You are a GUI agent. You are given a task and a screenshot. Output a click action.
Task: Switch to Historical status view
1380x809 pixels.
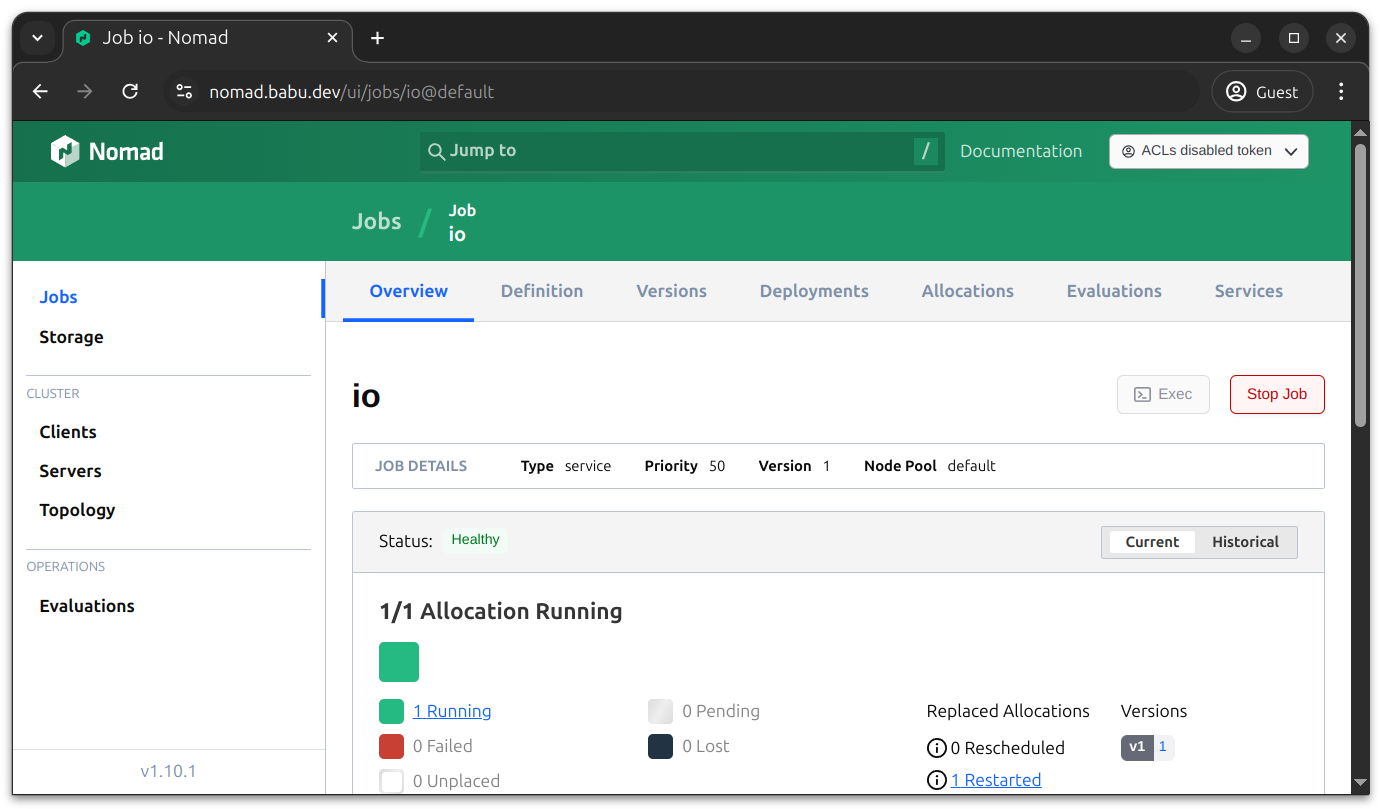(1245, 542)
